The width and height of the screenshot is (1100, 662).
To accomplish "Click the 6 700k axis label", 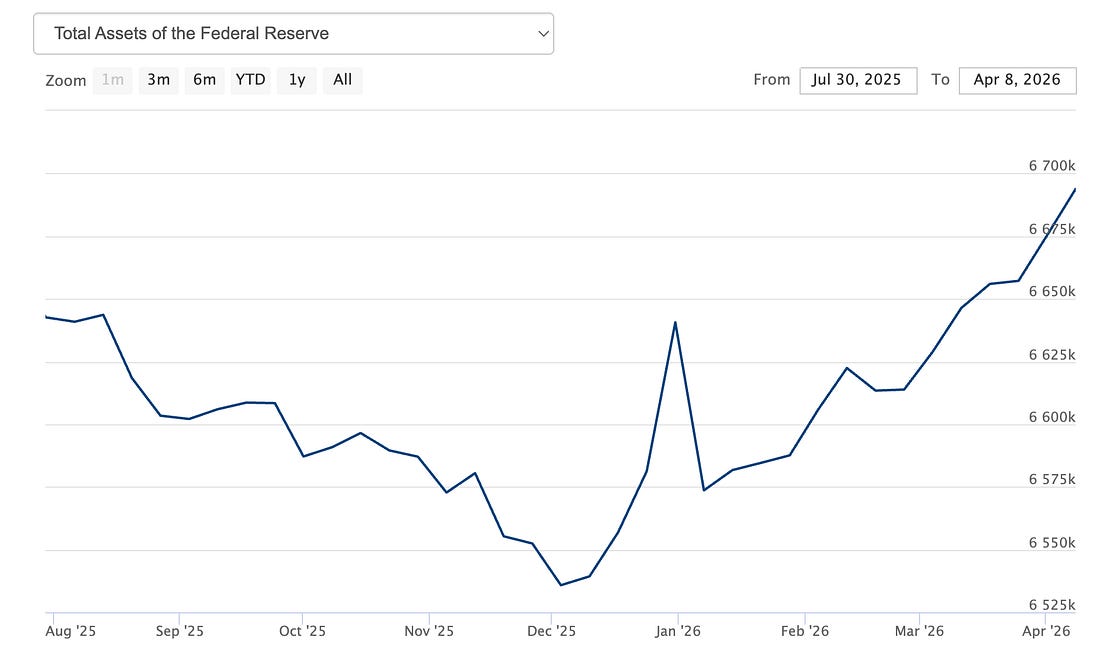I will tap(1052, 166).
